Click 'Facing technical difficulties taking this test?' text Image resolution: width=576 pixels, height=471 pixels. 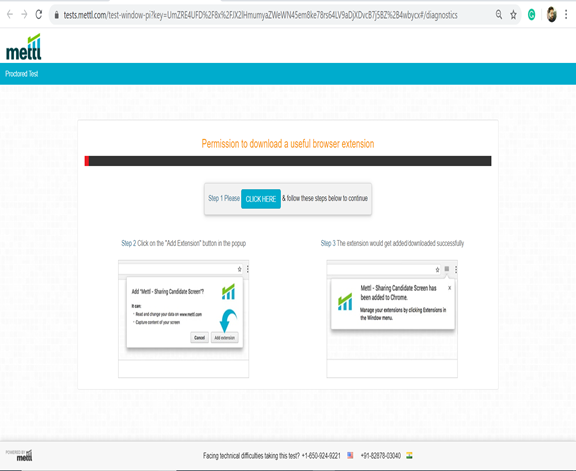click(x=252, y=456)
